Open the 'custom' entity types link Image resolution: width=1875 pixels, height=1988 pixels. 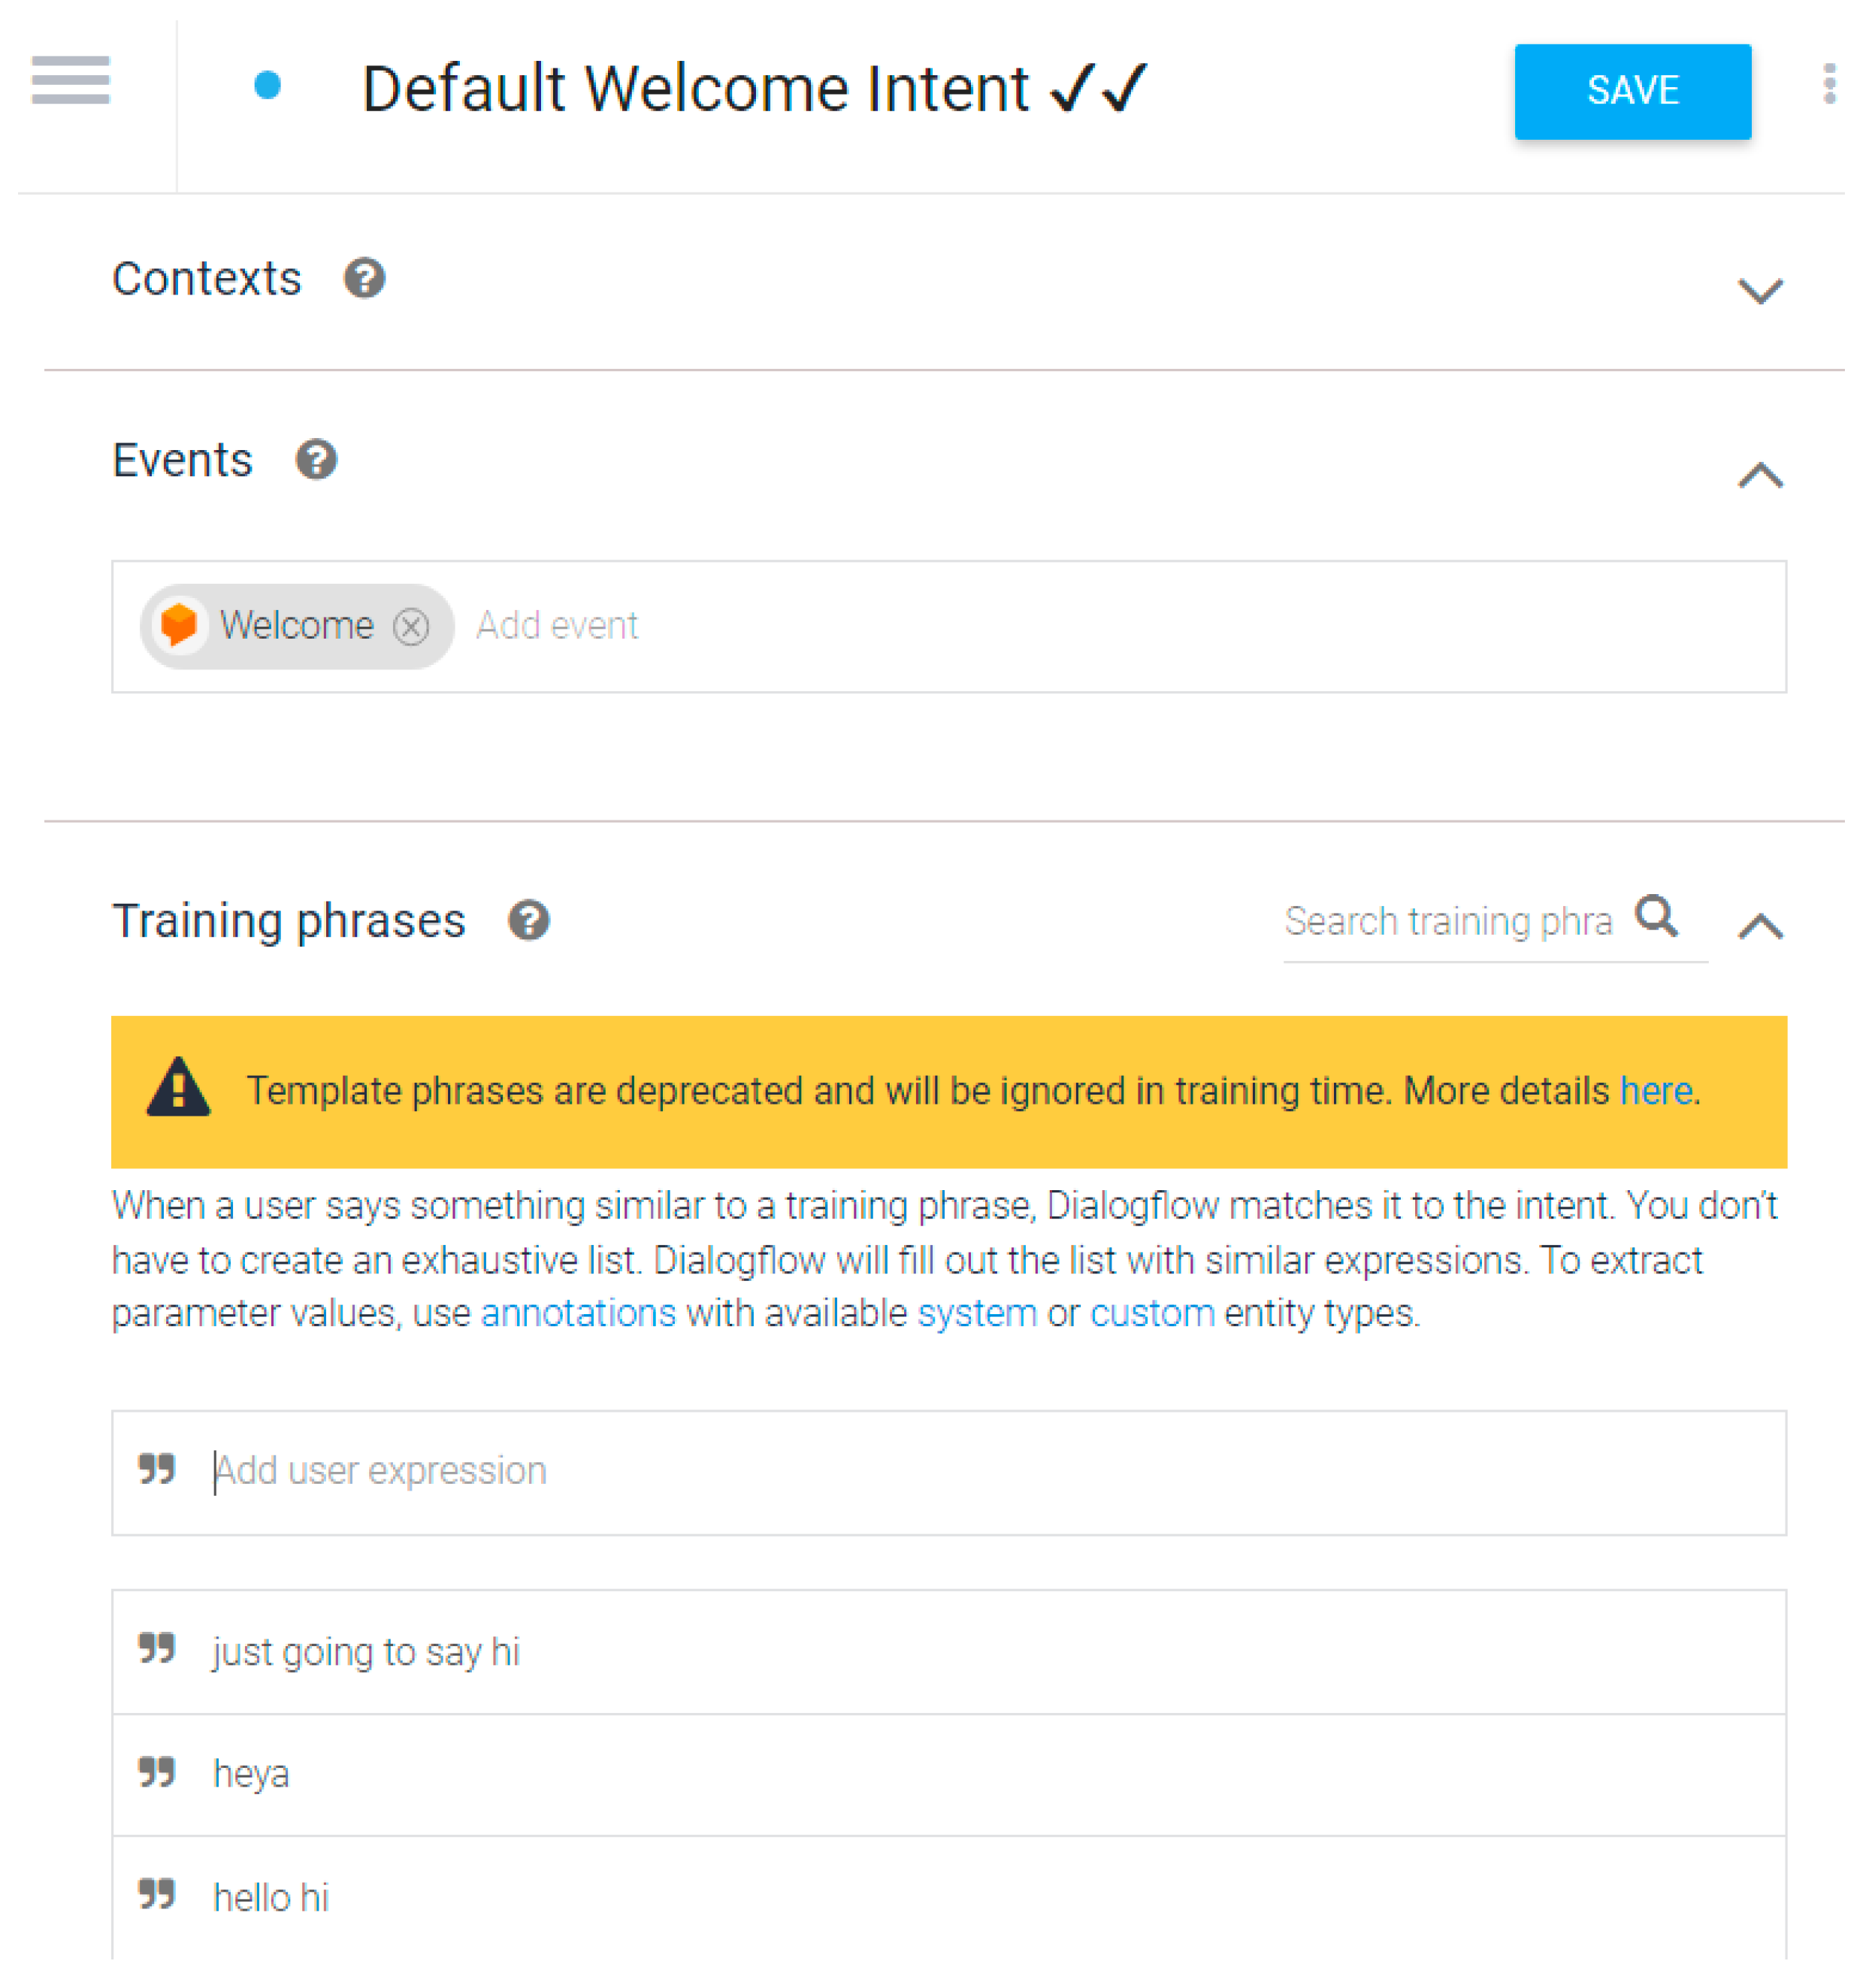click(1152, 1313)
